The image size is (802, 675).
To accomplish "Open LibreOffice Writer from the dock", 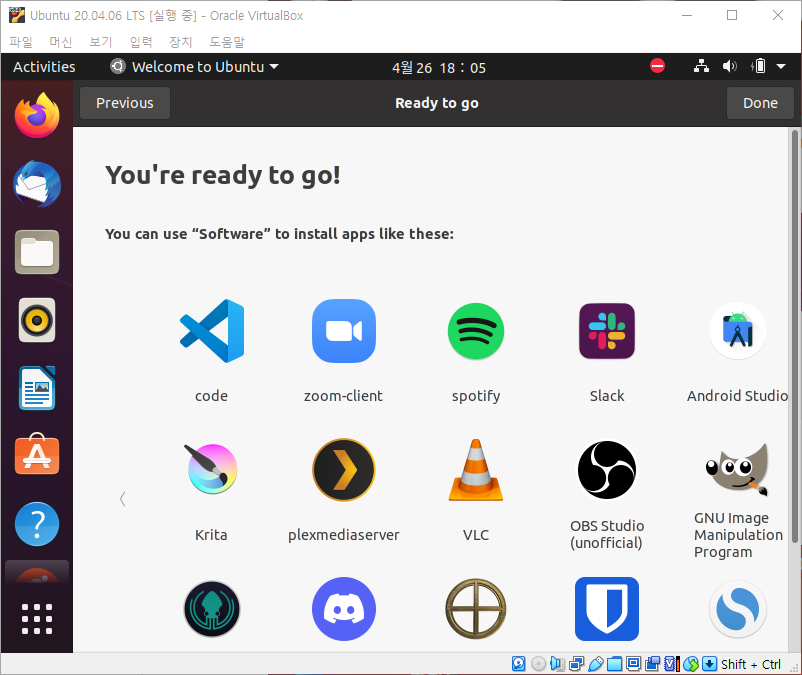I will coord(37,388).
